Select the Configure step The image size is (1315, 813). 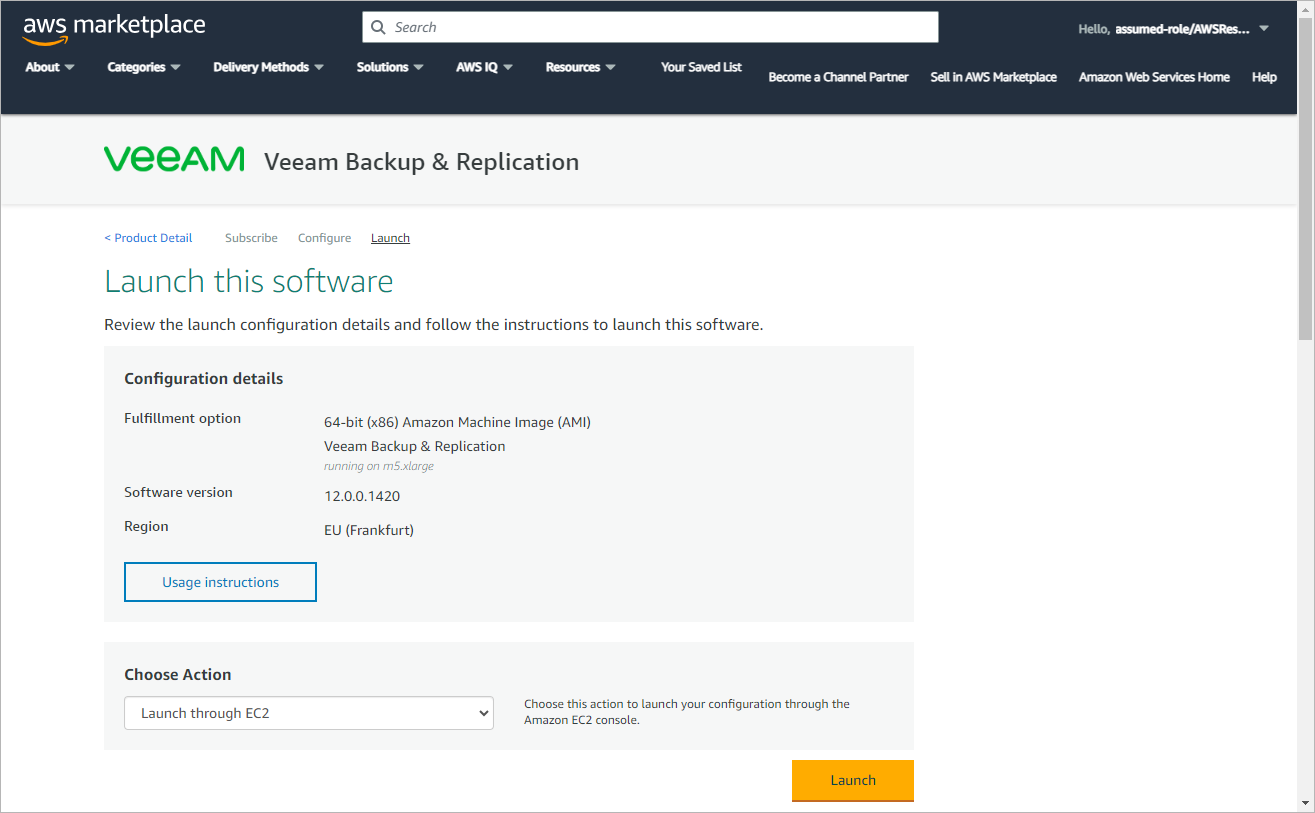[x=324, y=238]
